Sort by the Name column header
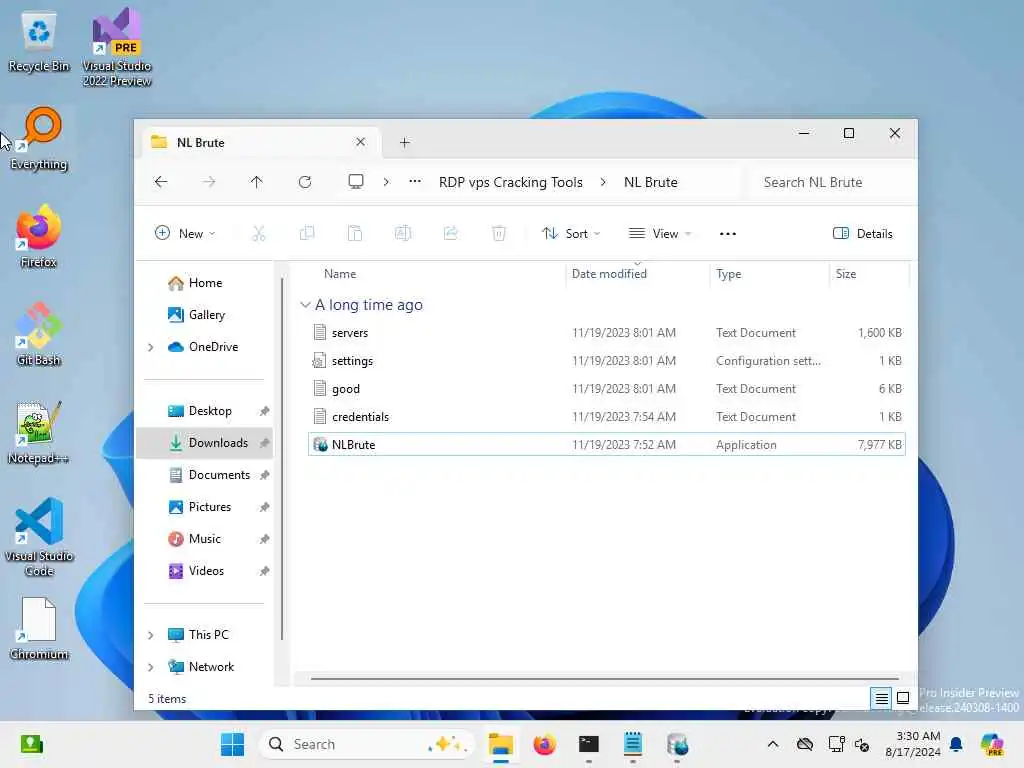Image resolution: width=1024 pixels, height=768 pixels. pos(340,274)
